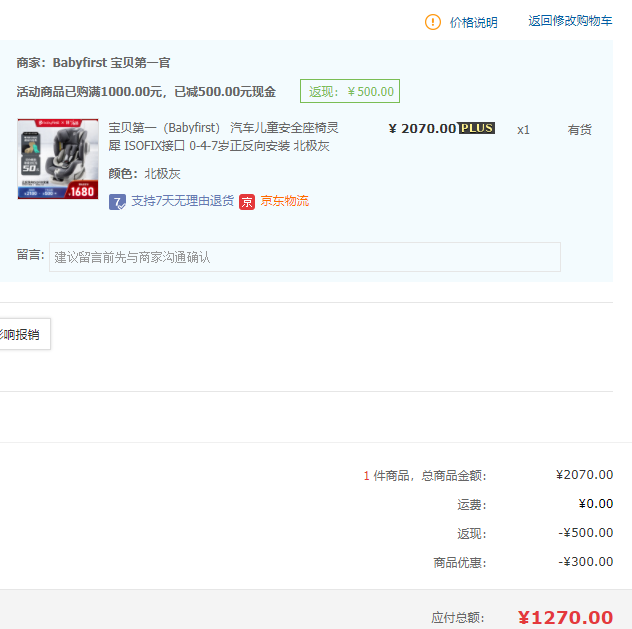This screenshot has width=632, height=629.
Task: Click the 总商品金额 ¥2070.00 value
Action: (584, 475)
